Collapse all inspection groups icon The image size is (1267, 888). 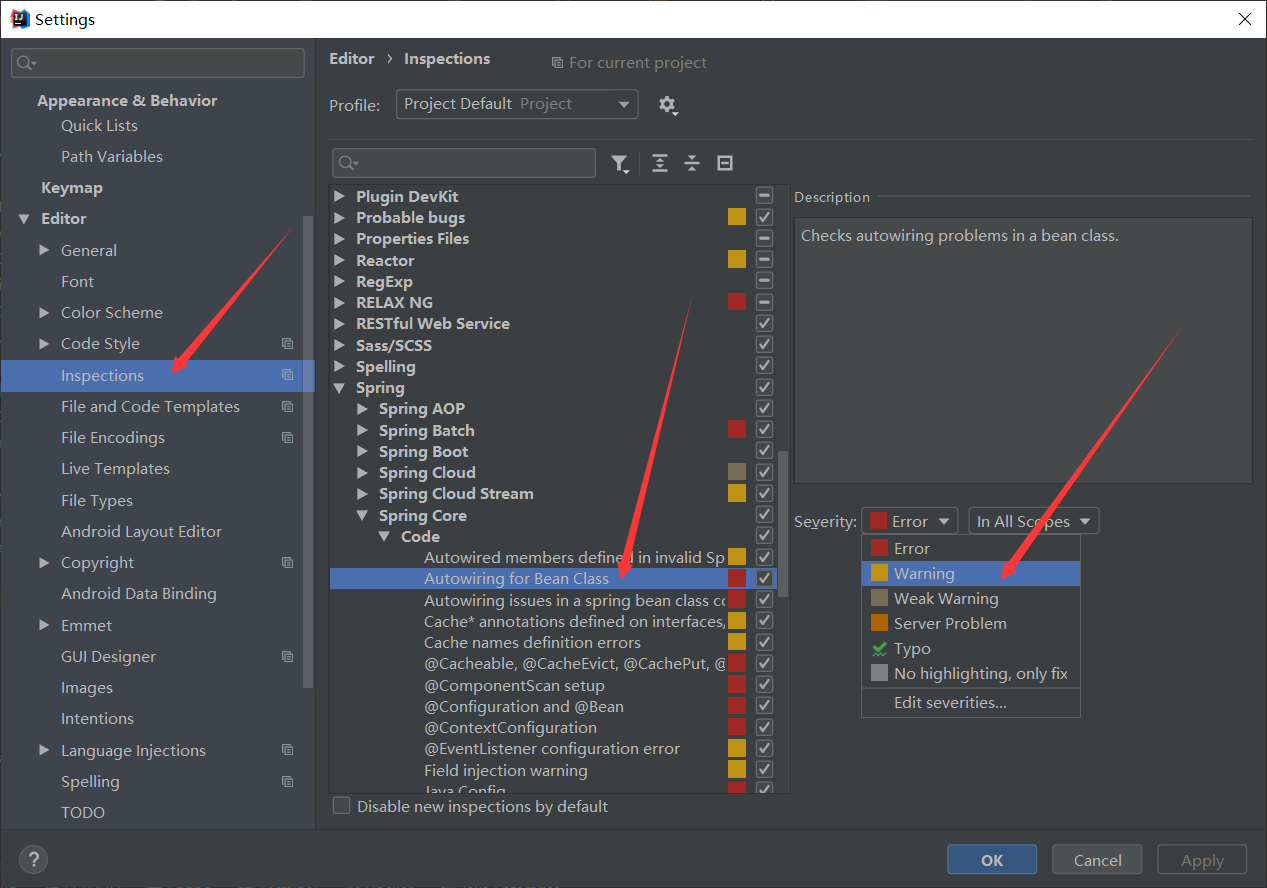pyautogui.click(x=692, y=163)
